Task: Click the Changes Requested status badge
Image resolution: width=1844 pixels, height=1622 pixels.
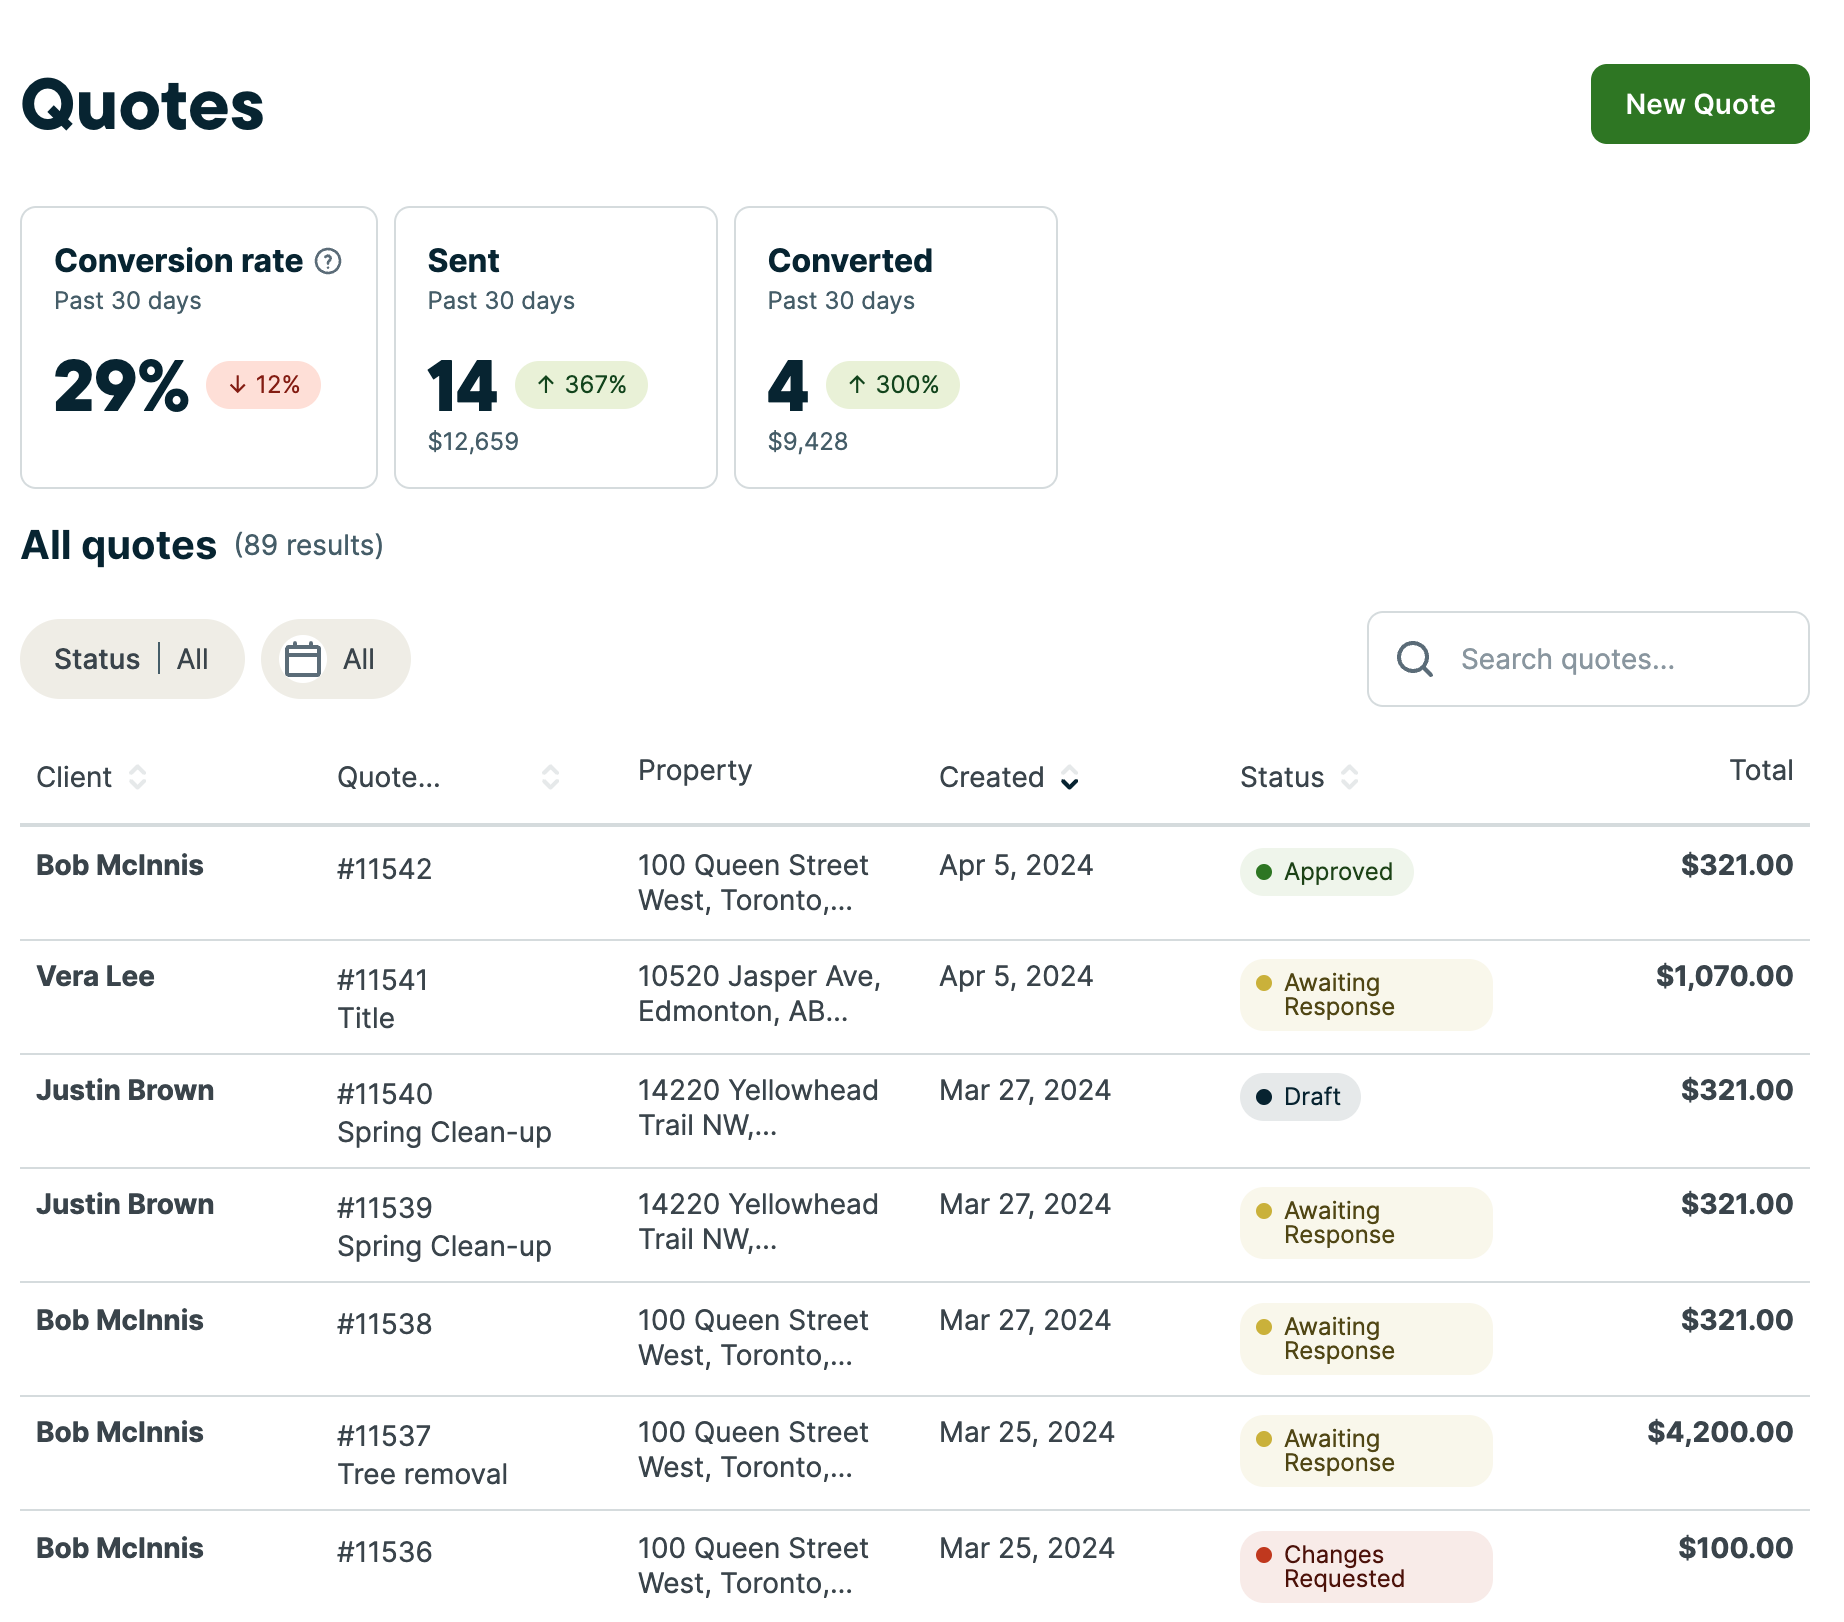Action: click(1364, 1566)
